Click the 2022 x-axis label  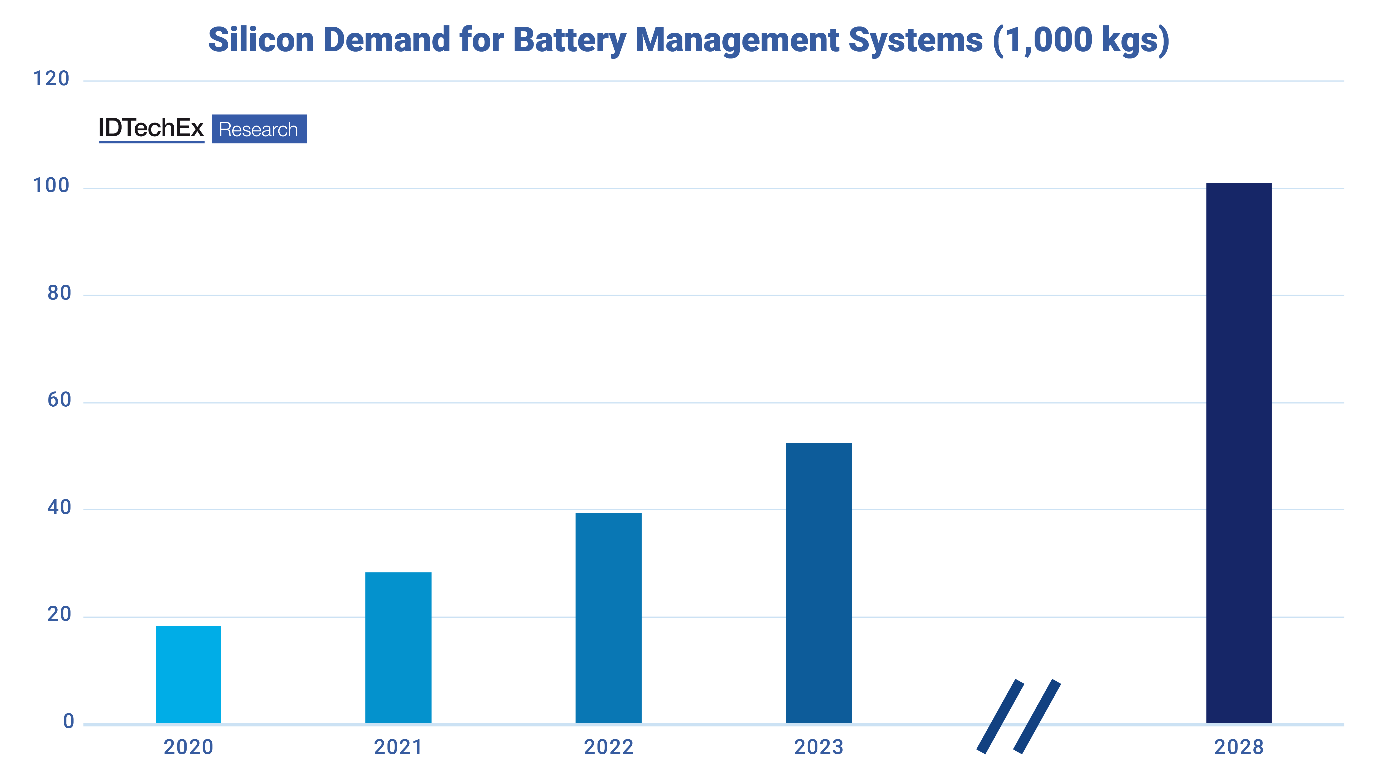coord(608,747)
